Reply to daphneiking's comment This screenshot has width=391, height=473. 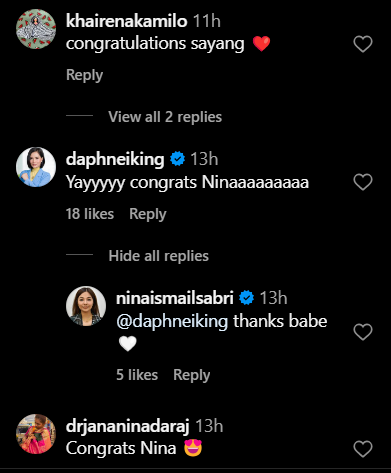click(148, 214)
